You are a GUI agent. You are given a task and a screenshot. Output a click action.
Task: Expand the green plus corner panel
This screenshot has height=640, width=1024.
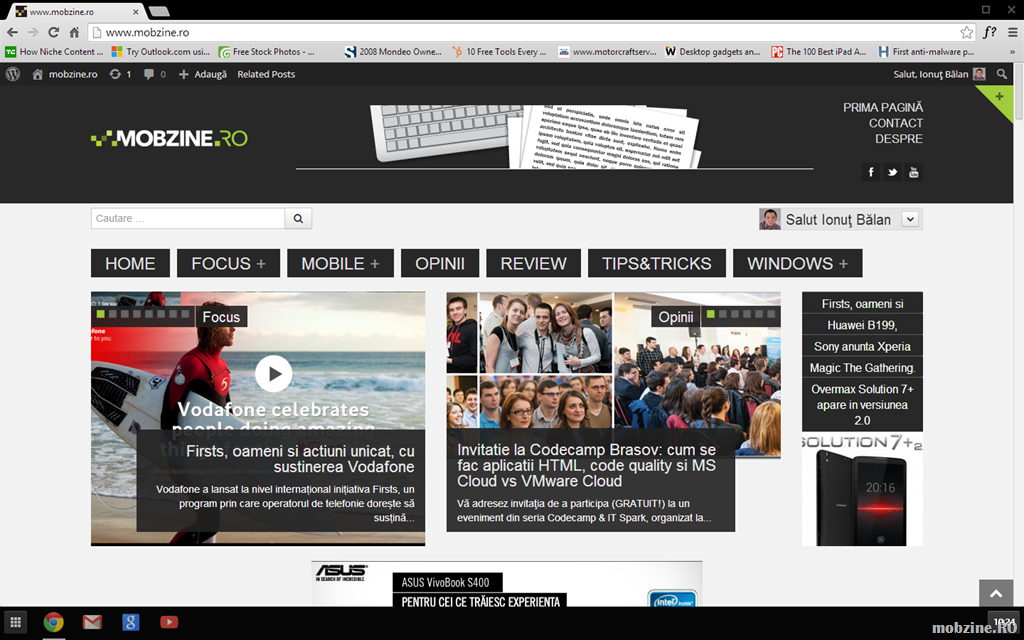999,97
